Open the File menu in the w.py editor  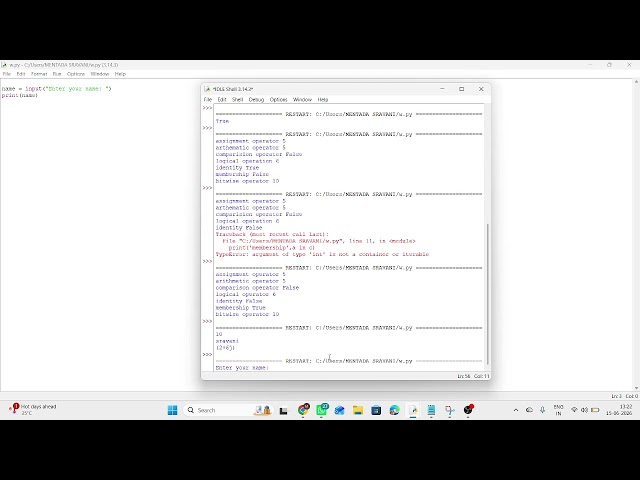click(x=7, y=74)
